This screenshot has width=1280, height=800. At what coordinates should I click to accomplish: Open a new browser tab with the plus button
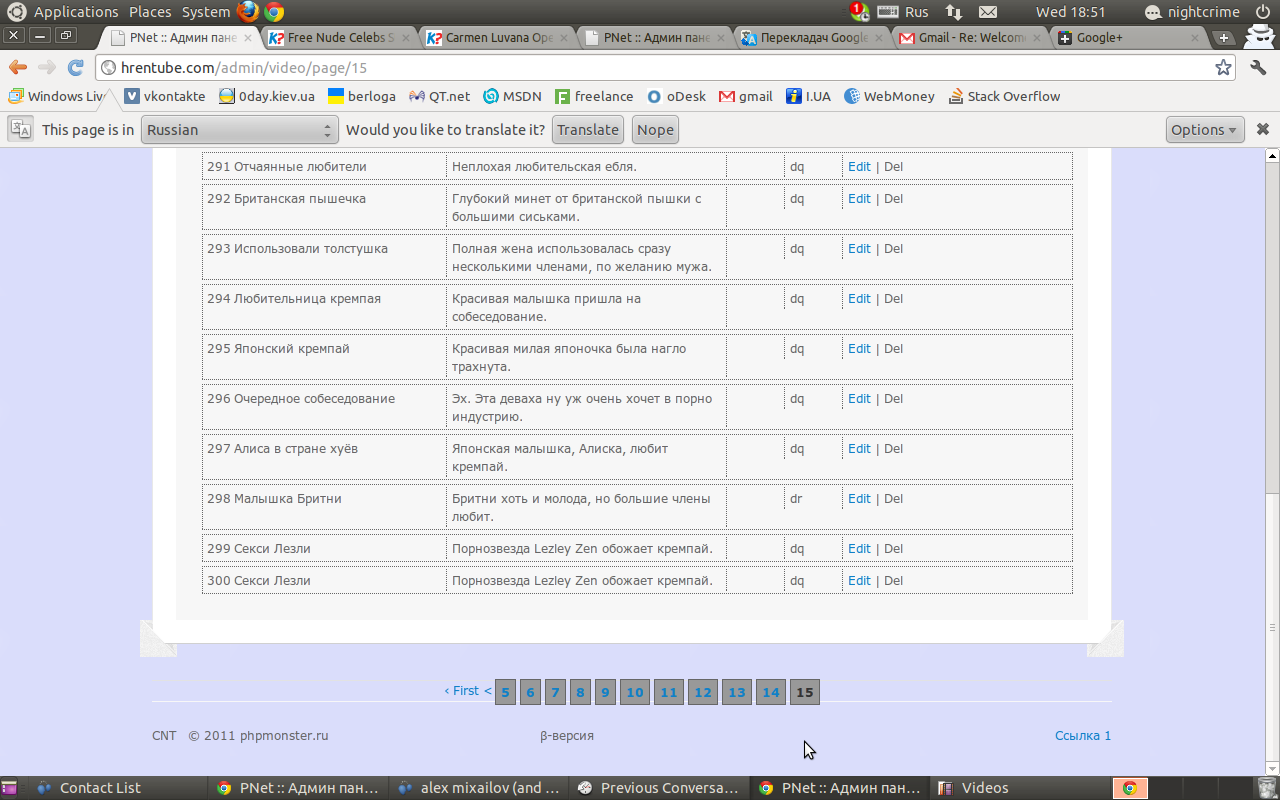[x=1223, y=38]
